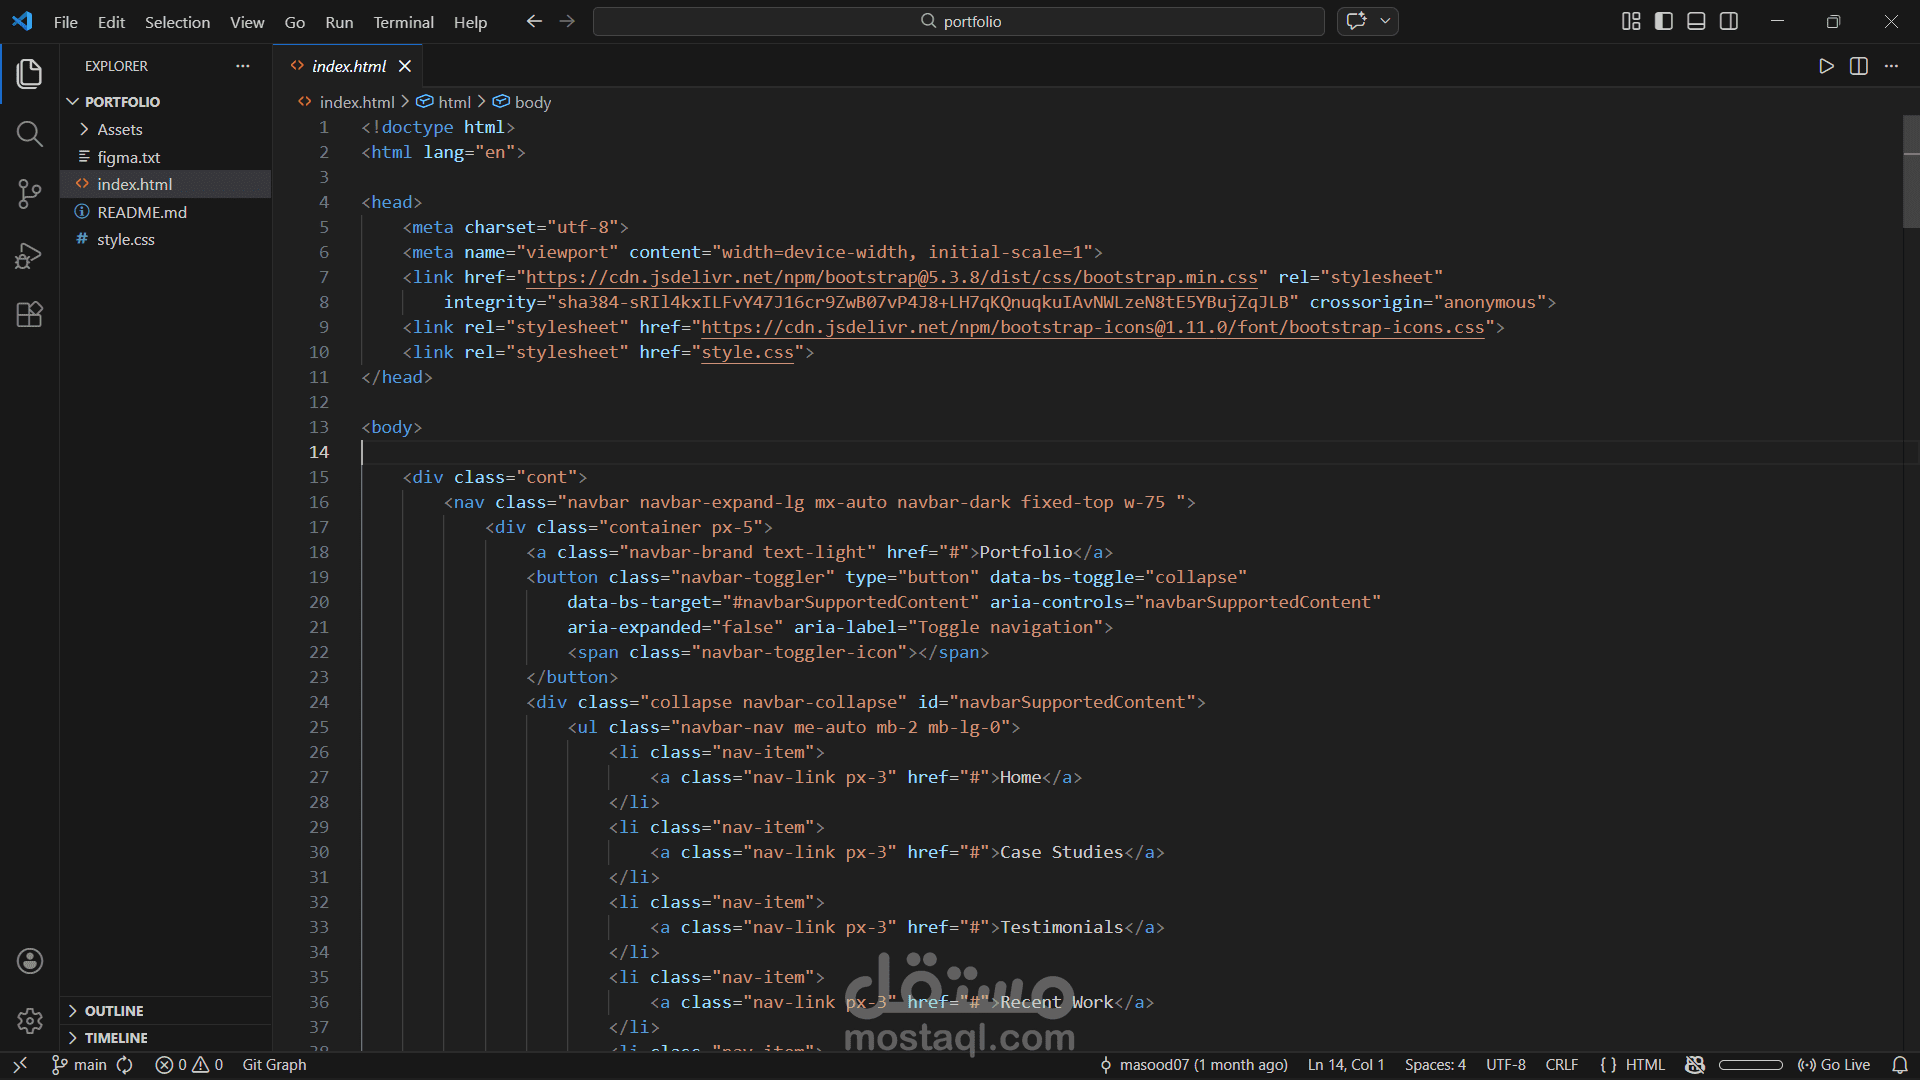Image resolution: width=1920 pixels, height=1080 pixels.
Task: Toggle the secondary side bar visibility
Action: (1729, 21)
